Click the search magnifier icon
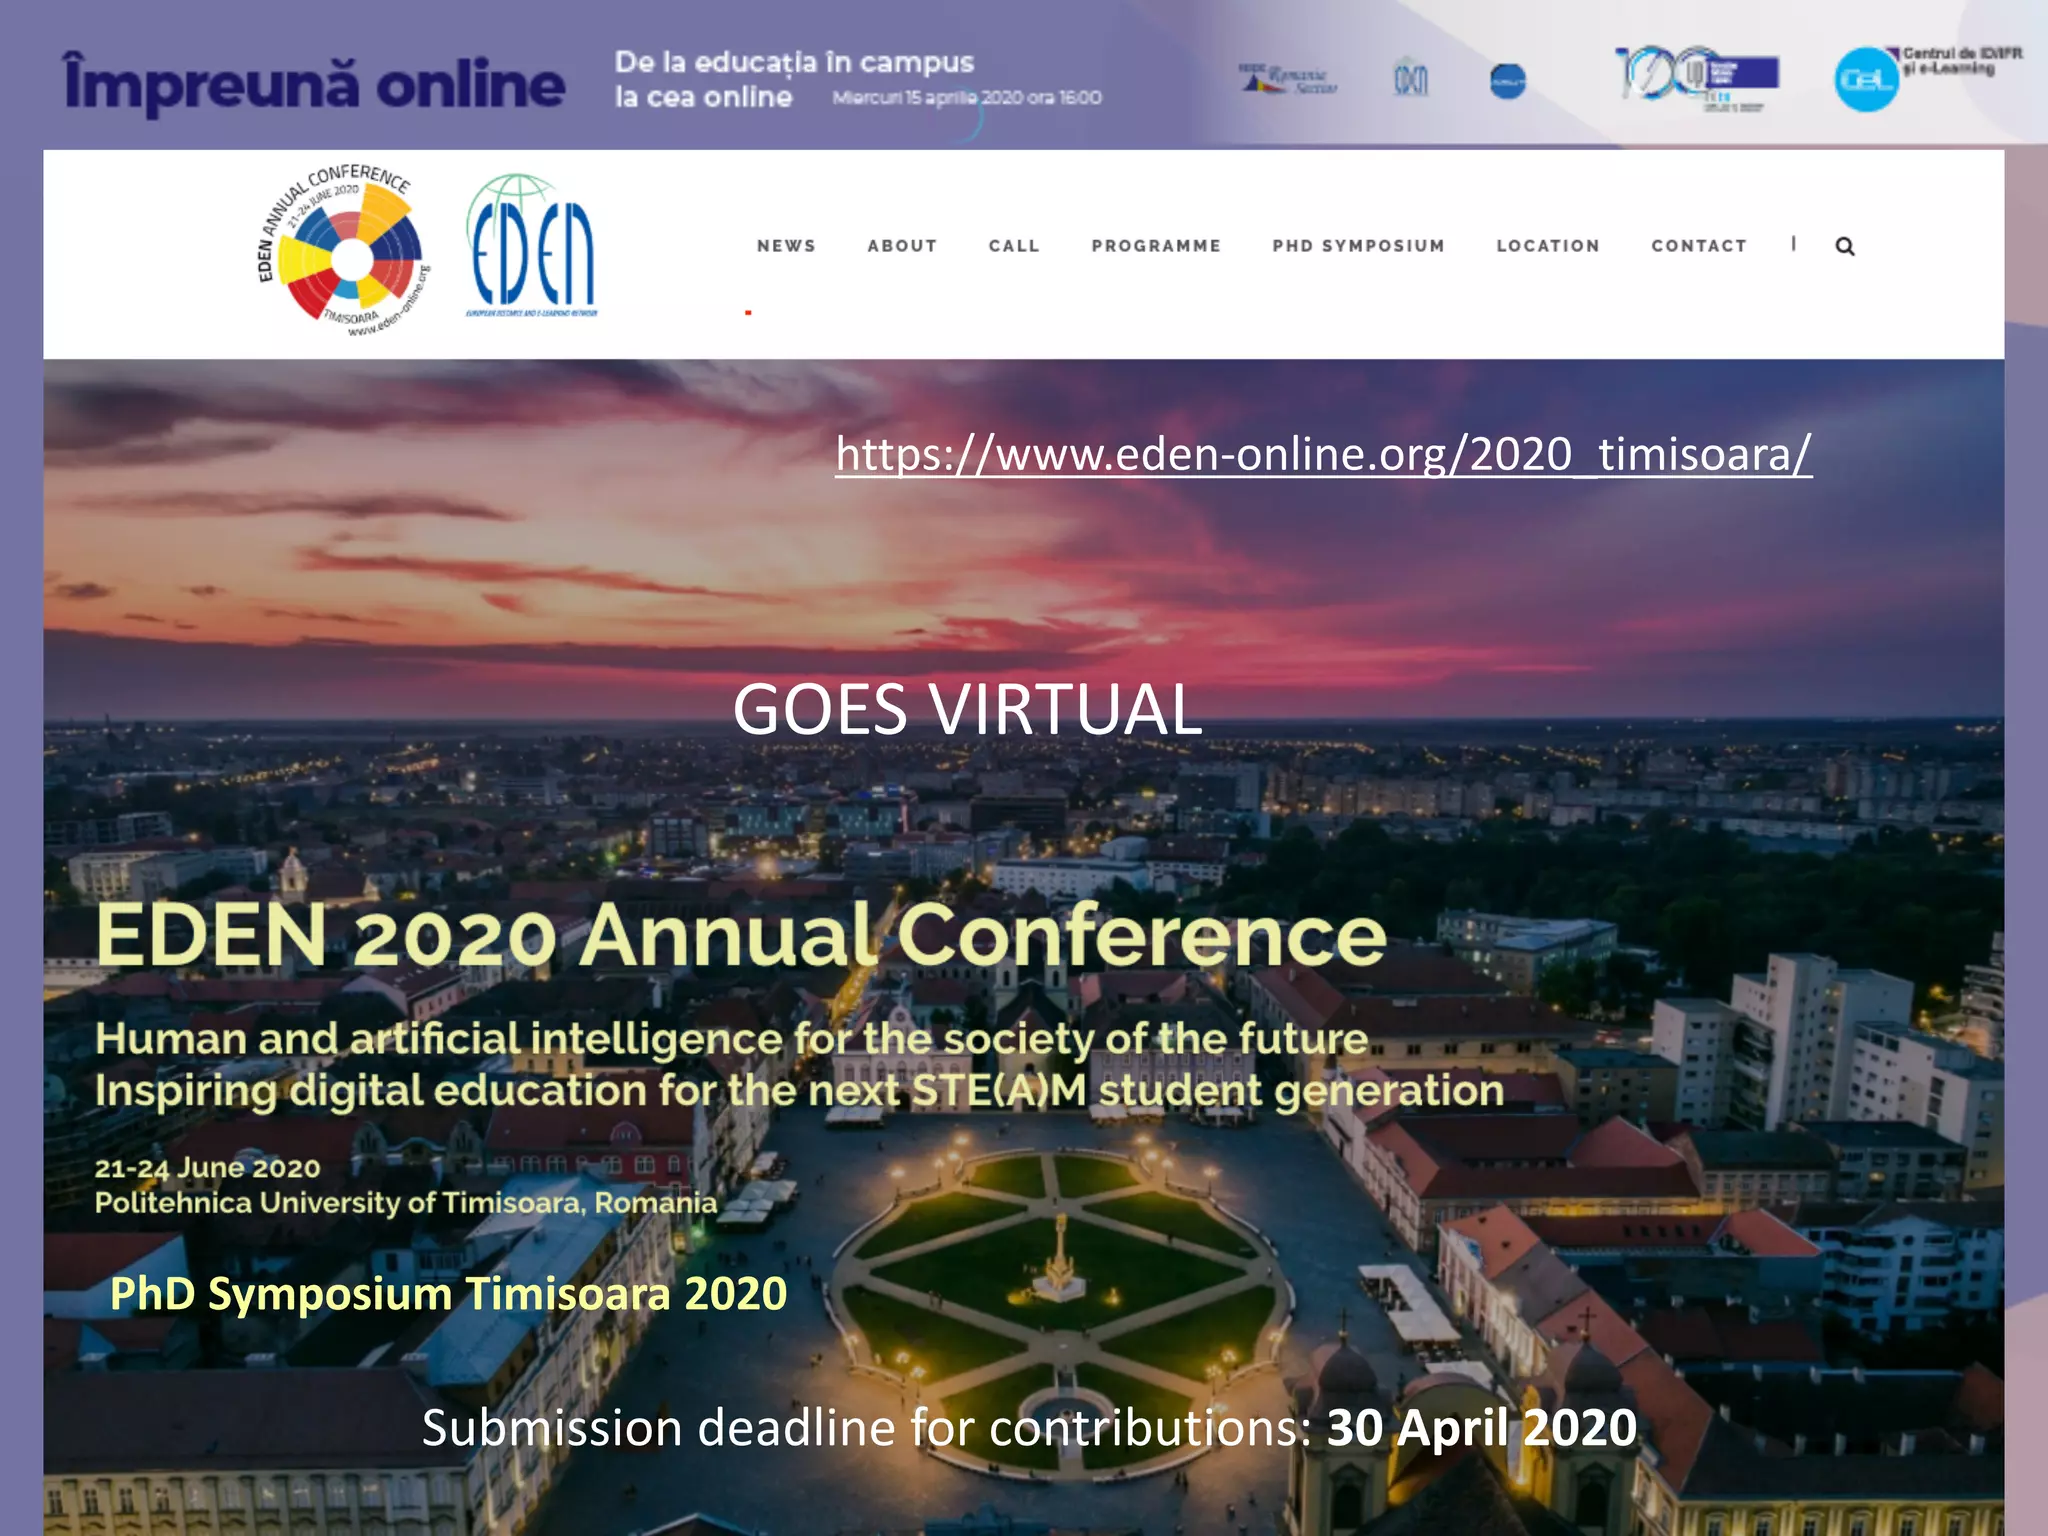2048x1536 pixels. (1845, 246)
